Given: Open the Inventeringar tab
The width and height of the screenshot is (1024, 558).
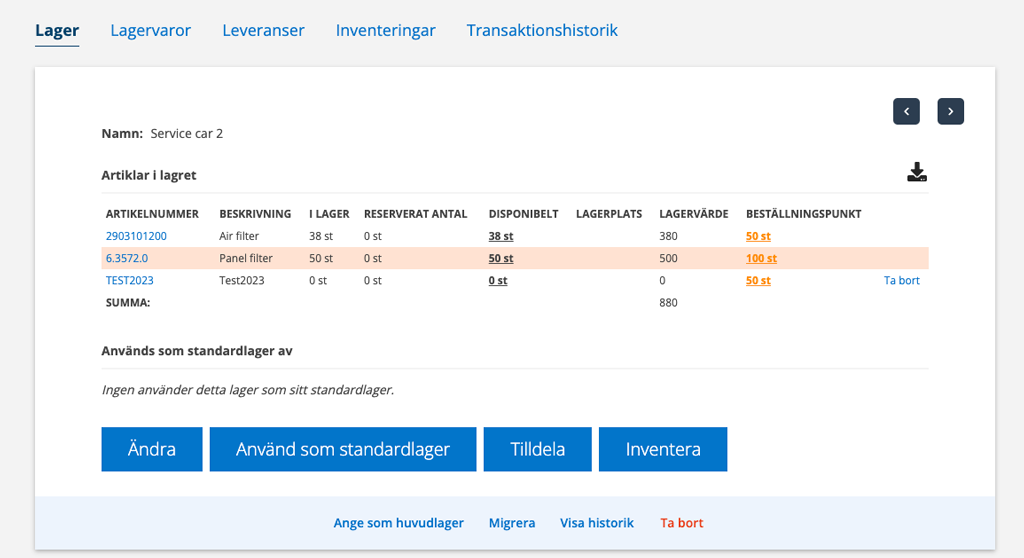Looking at the screenshot, I should [x=385, y=30].
